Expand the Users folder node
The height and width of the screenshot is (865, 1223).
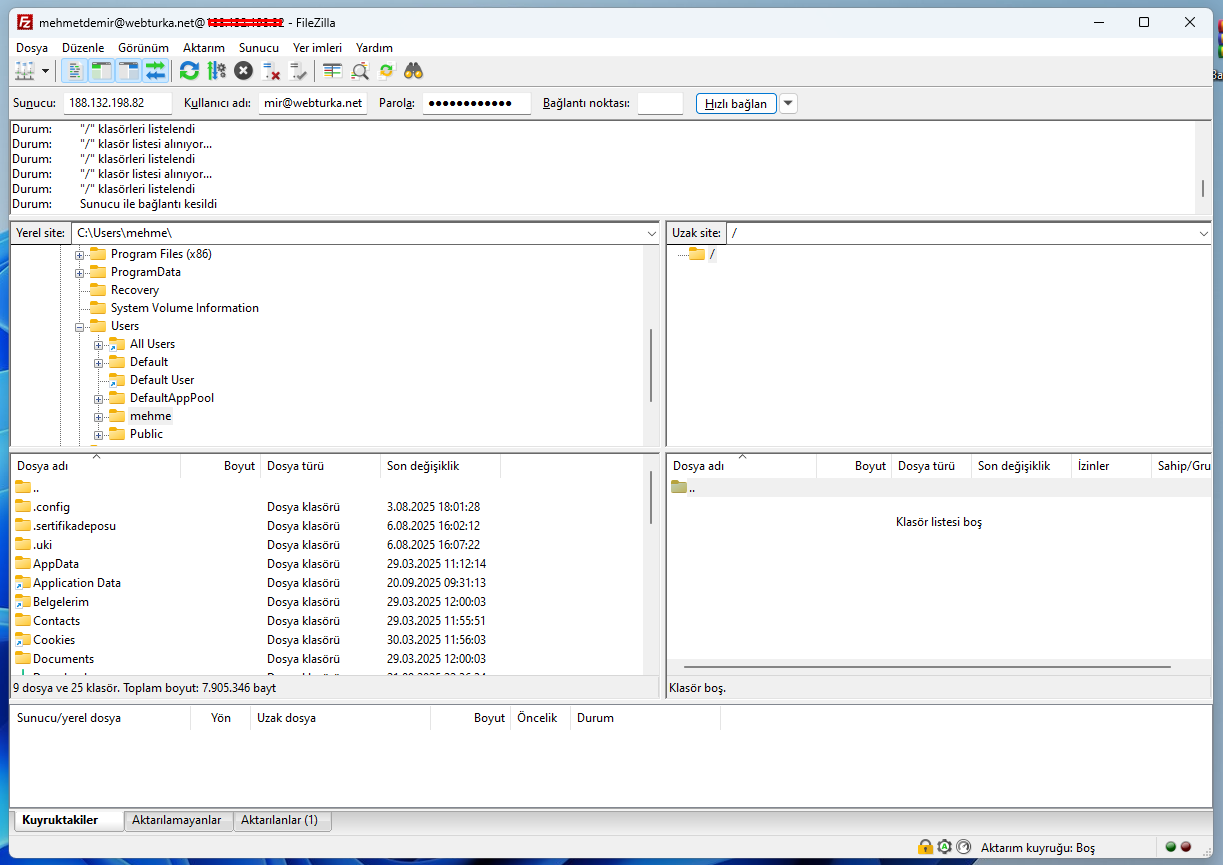pos(80,325)
